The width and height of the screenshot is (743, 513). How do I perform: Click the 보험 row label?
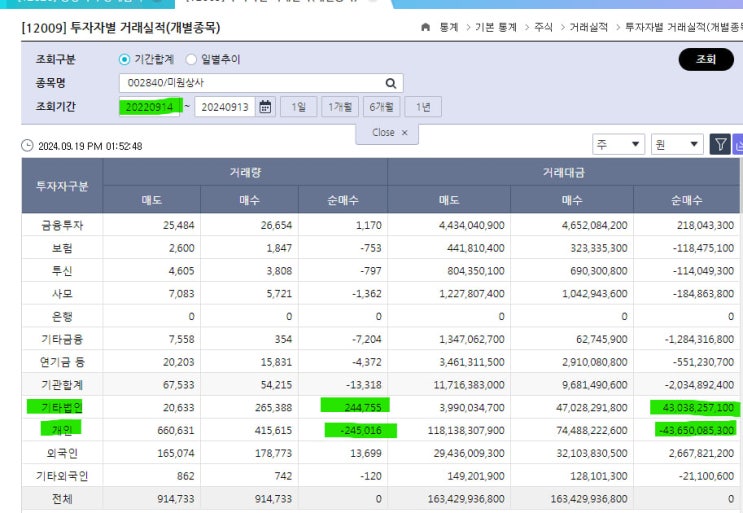[62, 248]
